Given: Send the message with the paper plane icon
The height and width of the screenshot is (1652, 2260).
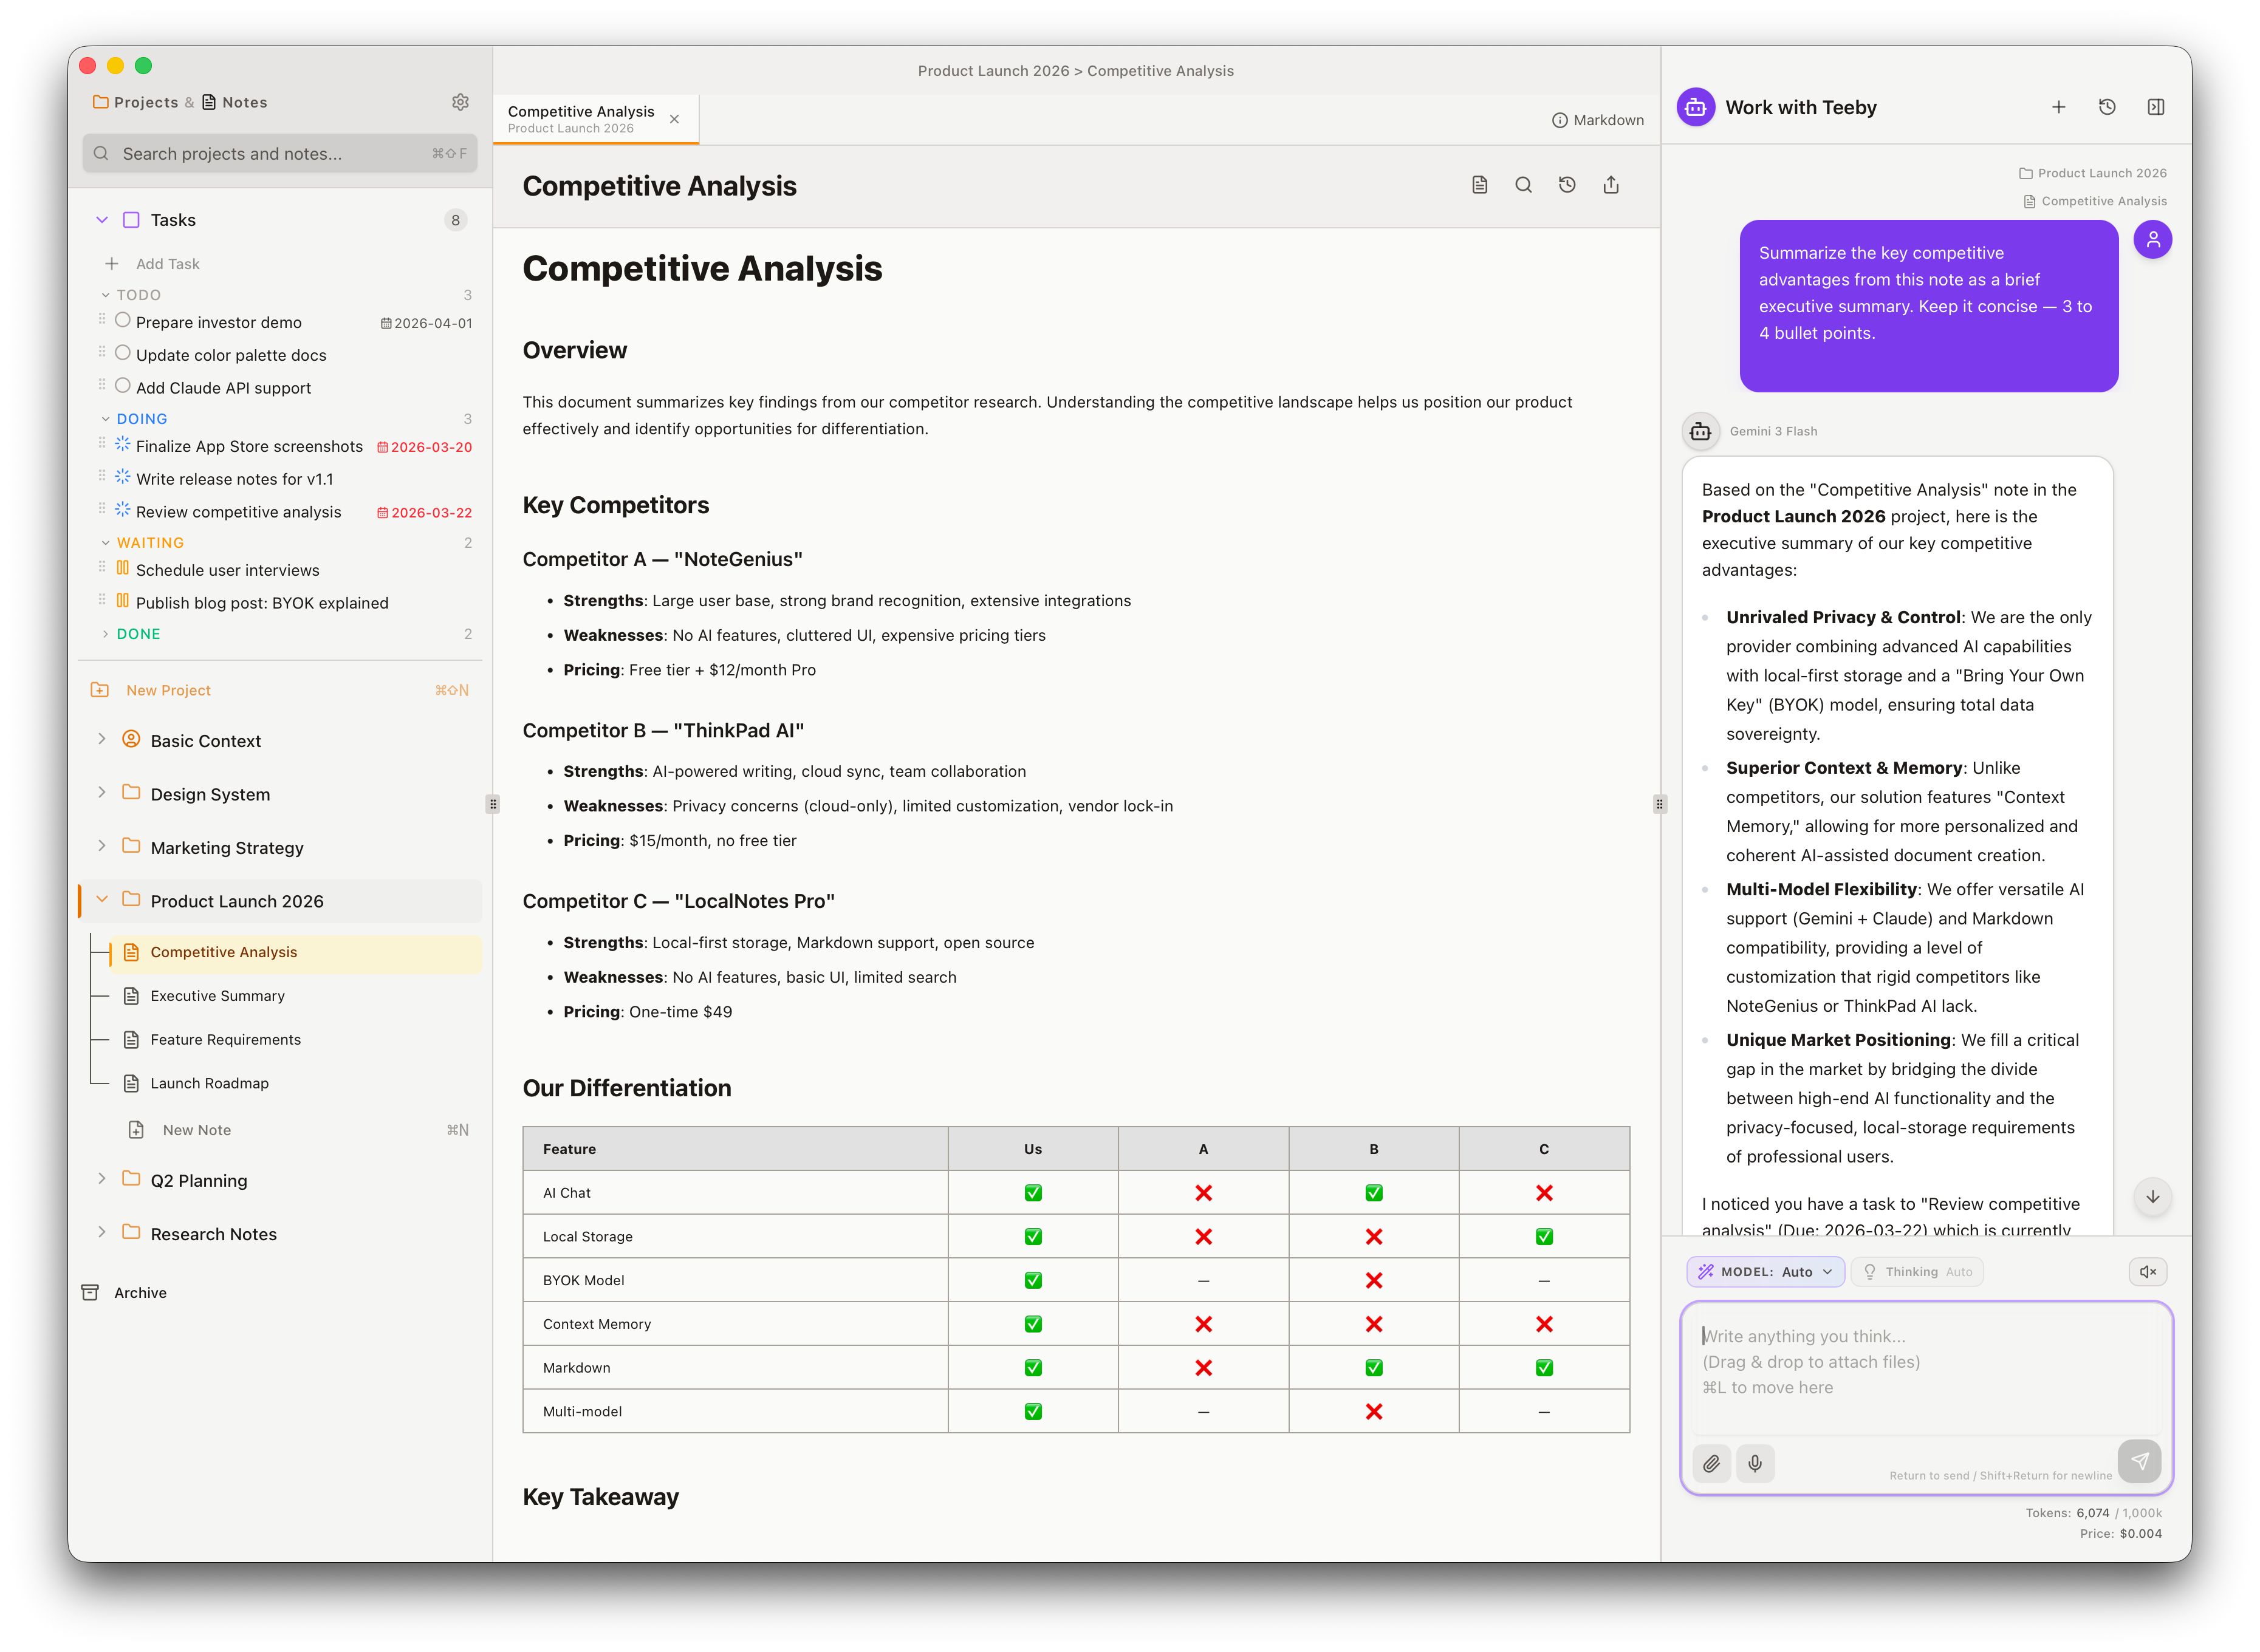Looking at the screenshot, I should tap(2139, 1461).
